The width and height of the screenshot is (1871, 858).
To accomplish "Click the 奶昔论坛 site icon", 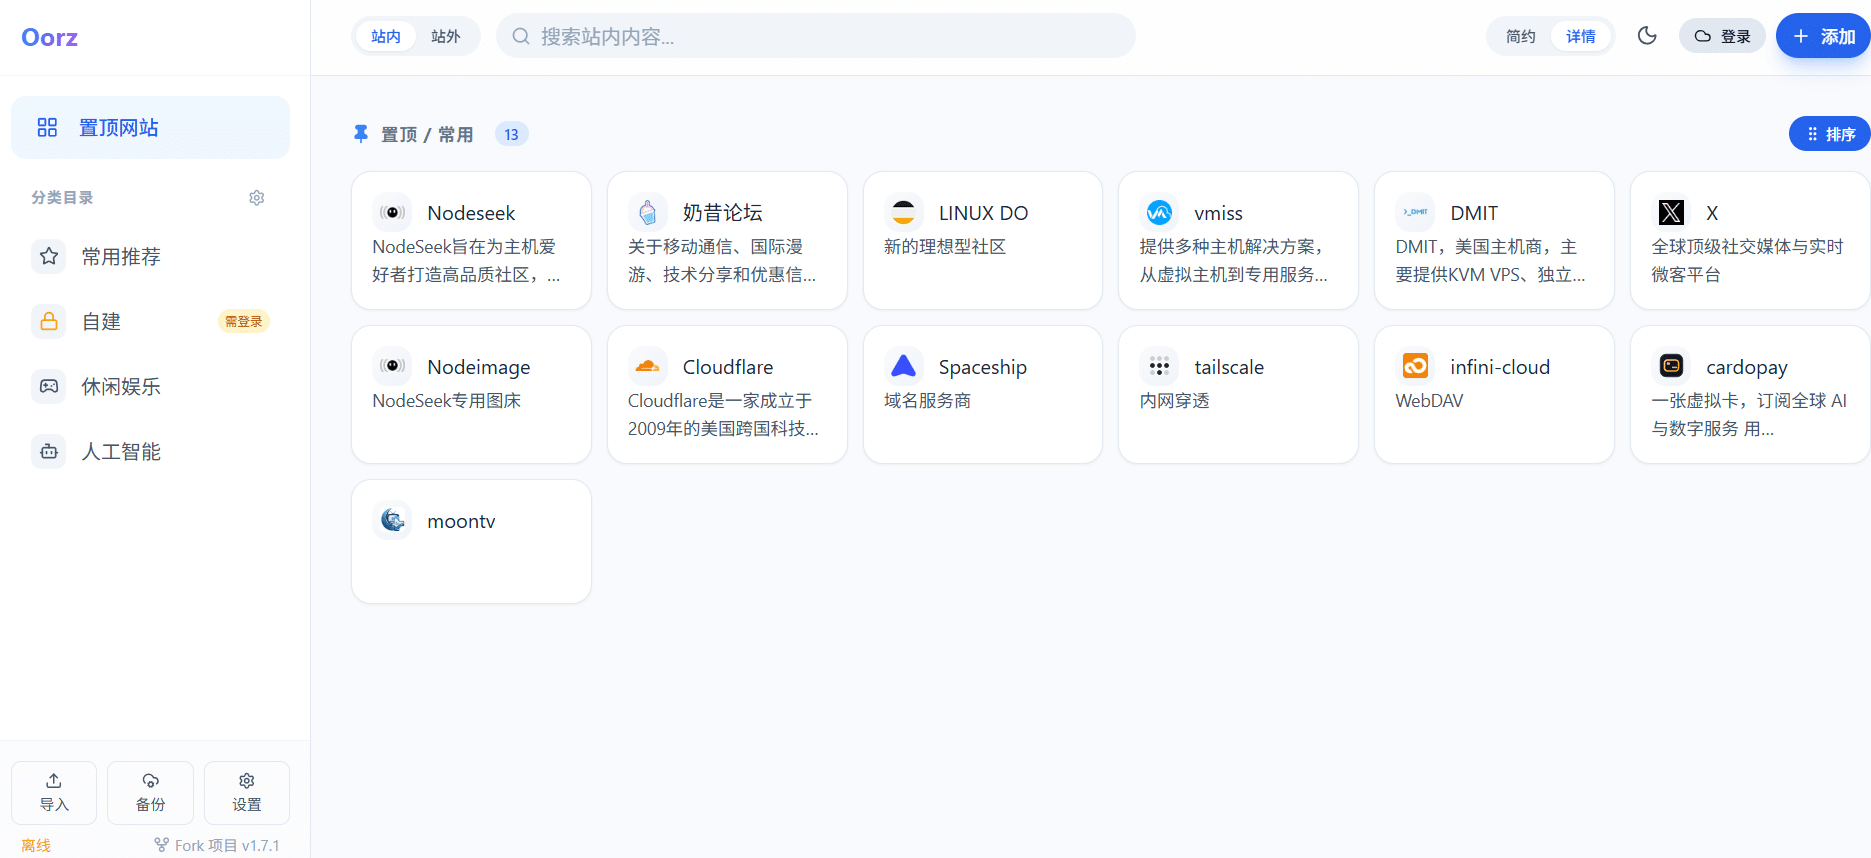I will pos(648,212).
